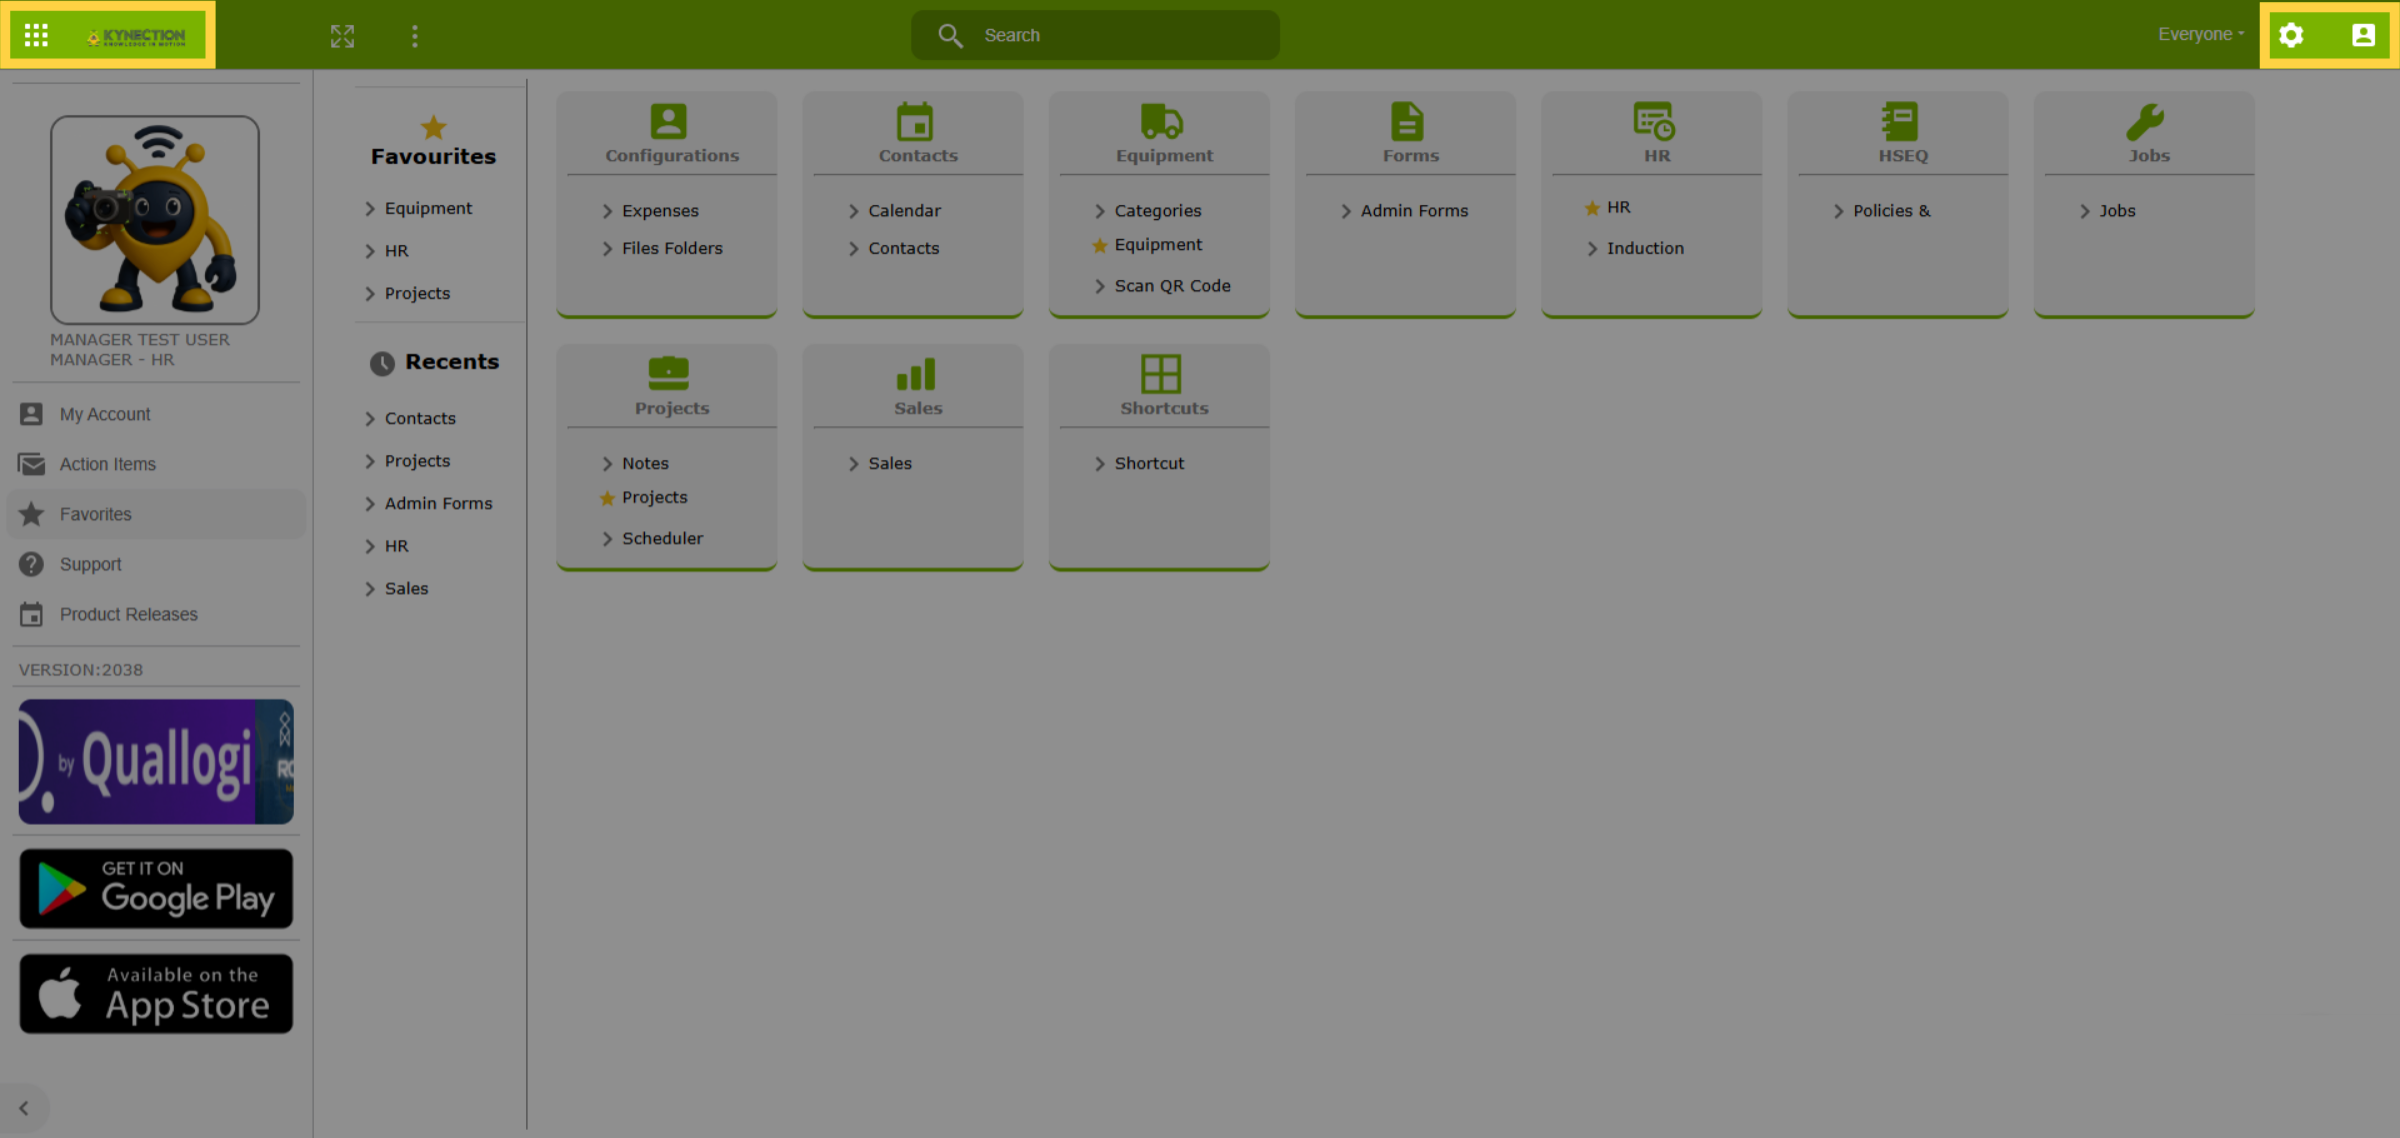The height and width of the screenshot is (1138, 2400).
Task: Open Categories in Equipment card
Action: [x=1158, y=211]
